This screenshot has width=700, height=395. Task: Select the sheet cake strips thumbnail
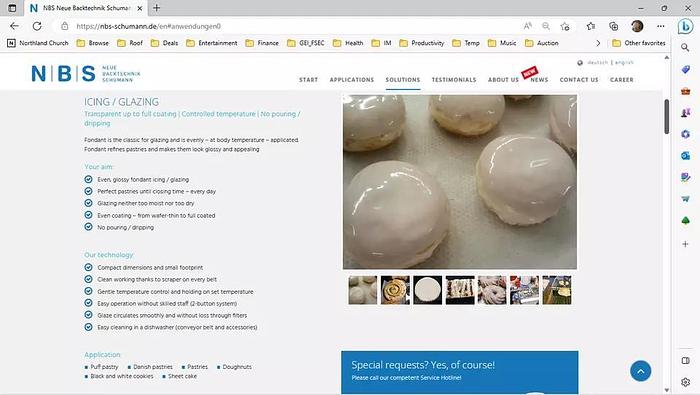point(460,290)
